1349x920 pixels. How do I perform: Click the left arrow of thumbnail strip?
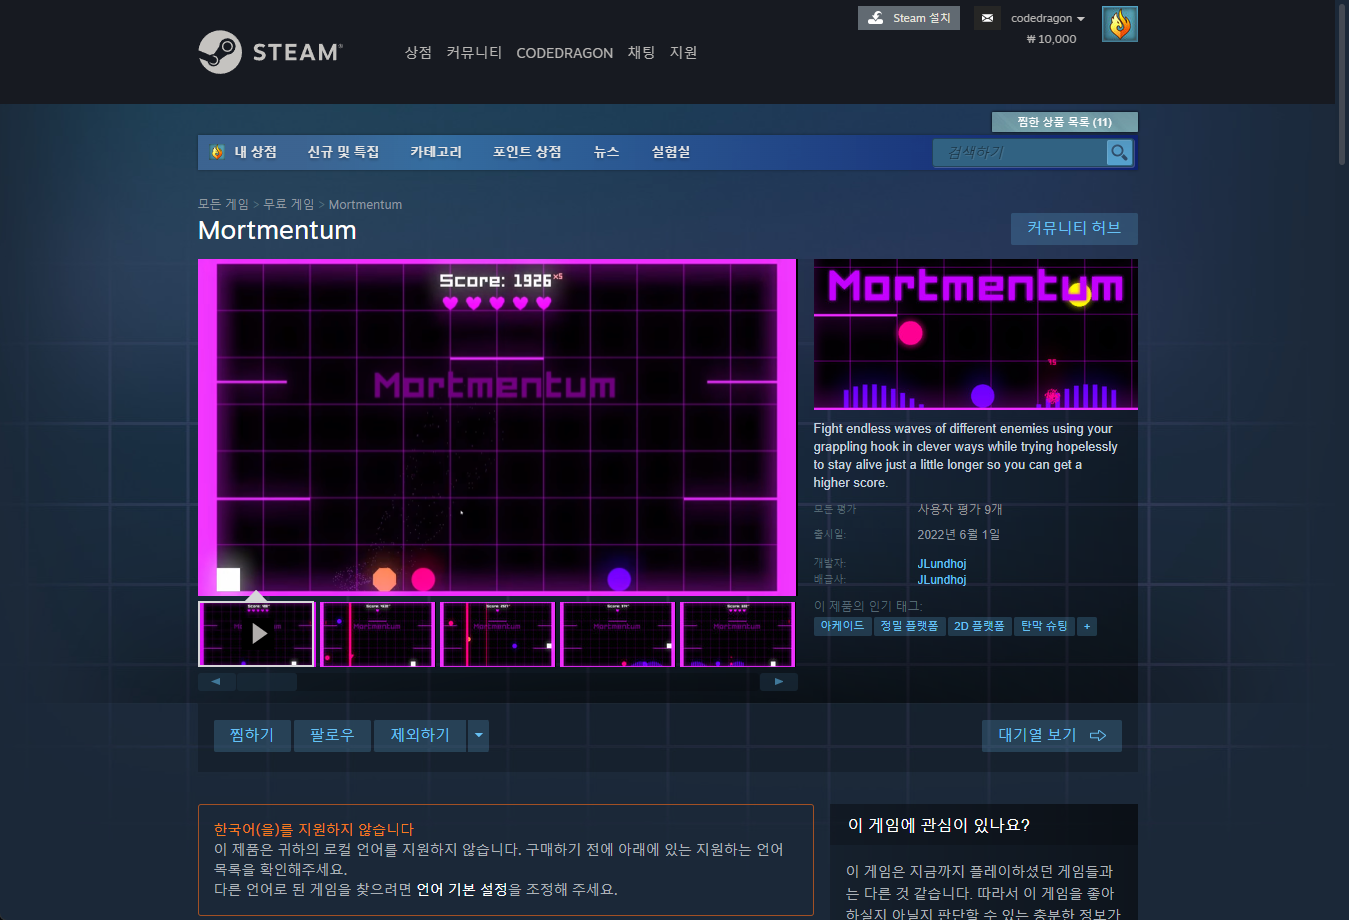(216, 682)
